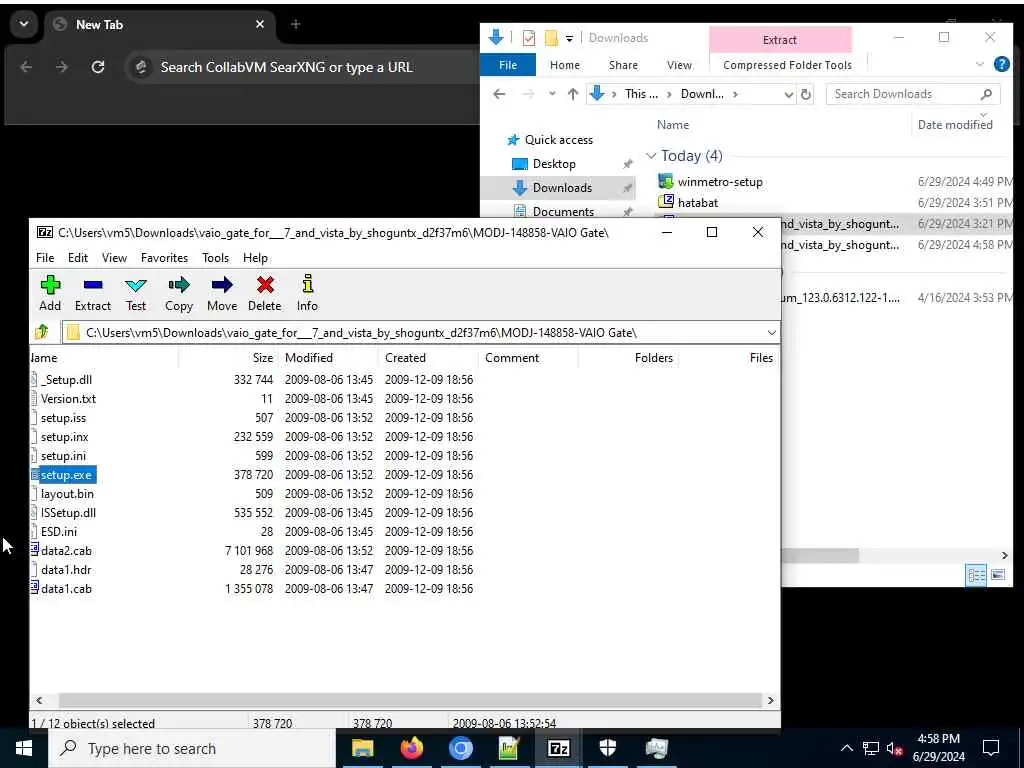This screenshot has width=1024, height=768.
Task: Click the Explorer horizontal scrollbar thumb
Action: pos(820,555)
